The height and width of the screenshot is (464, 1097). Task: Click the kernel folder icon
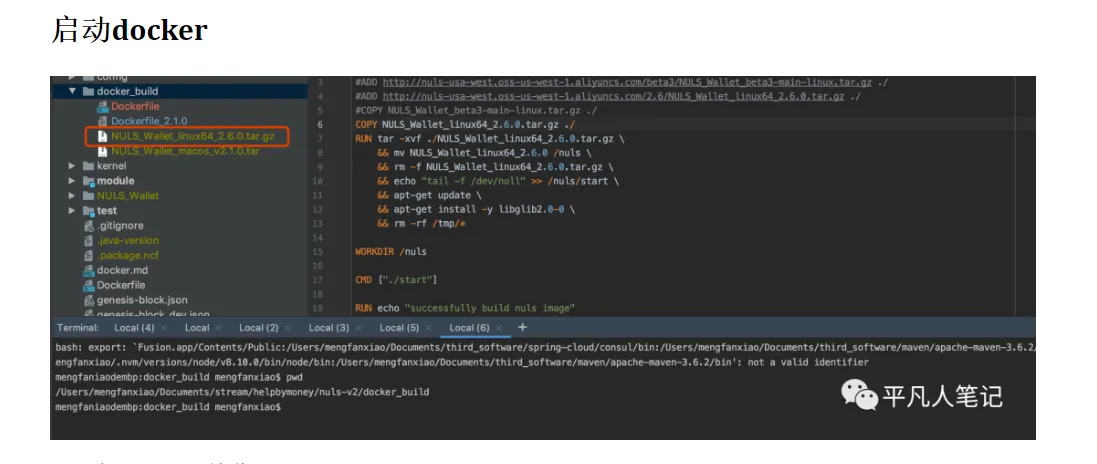click(x=88, y=166)
